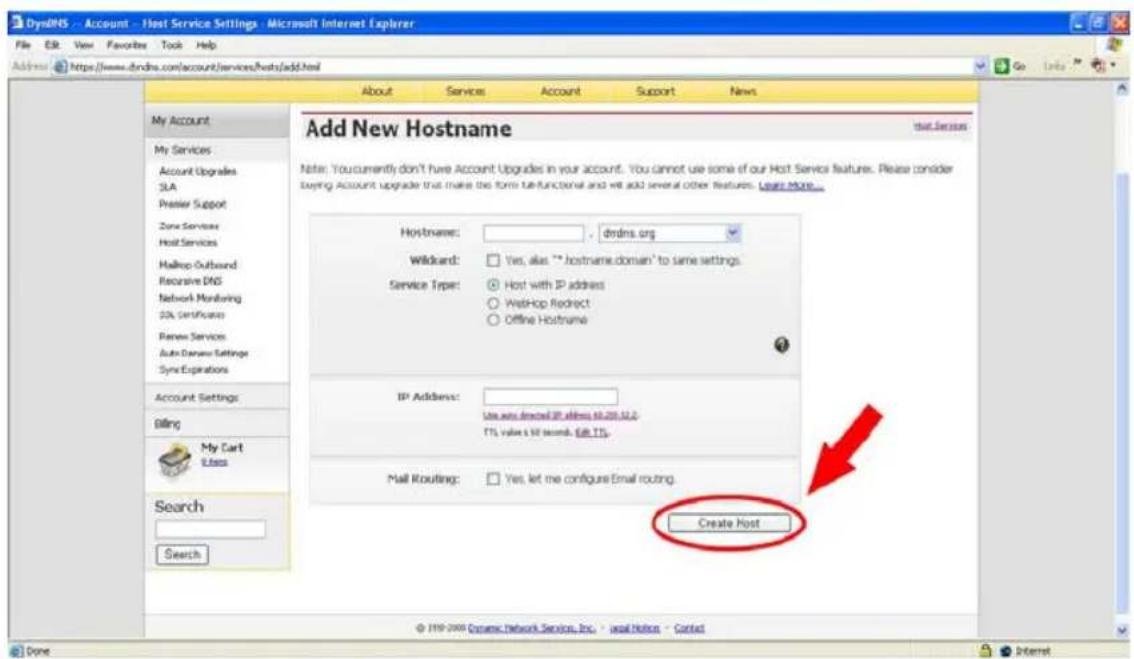Open the Edit menu
1134x659 pixels.
click(x=52, y=45)
